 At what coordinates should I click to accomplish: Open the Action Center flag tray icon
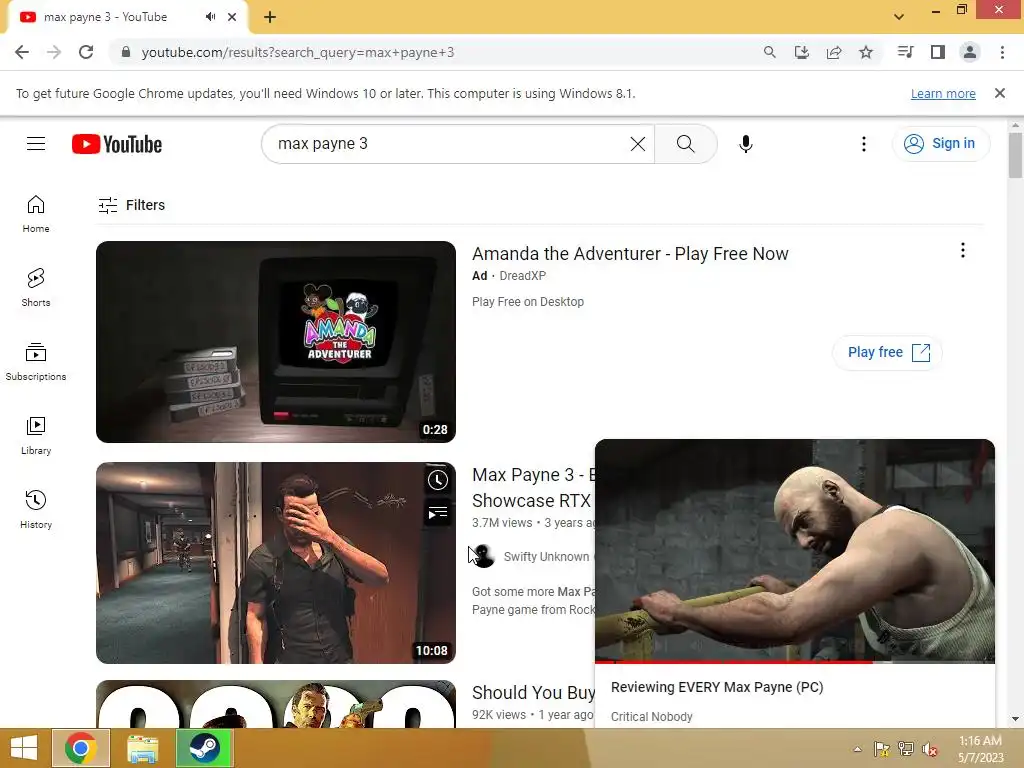click(x=882, y=749)
